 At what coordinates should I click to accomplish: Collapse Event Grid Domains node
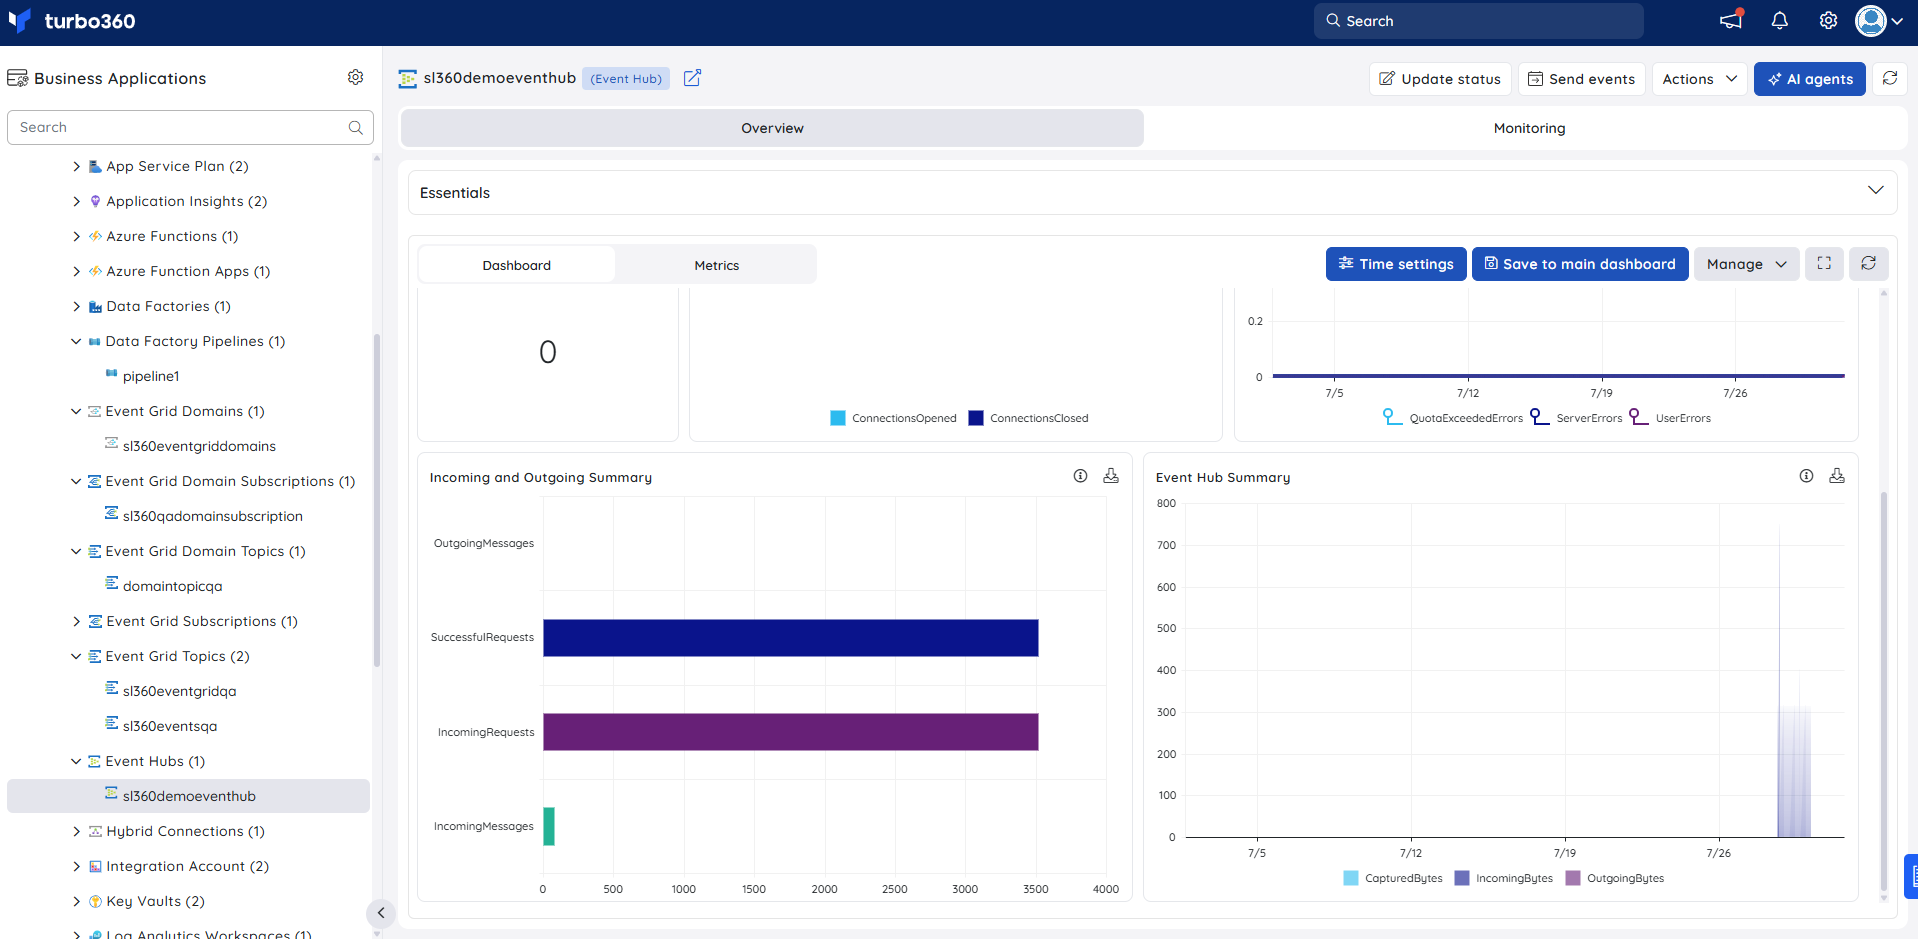pos(76,411)
